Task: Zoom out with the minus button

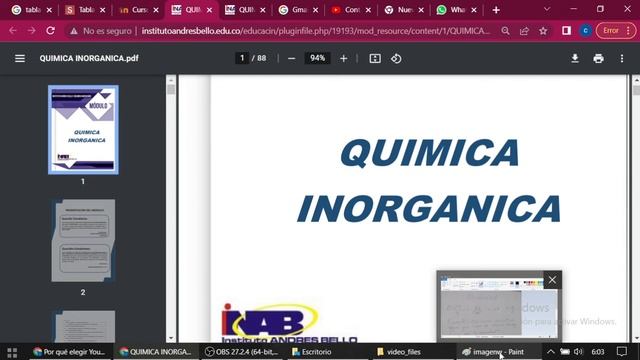Action: [x=291, y=58]
